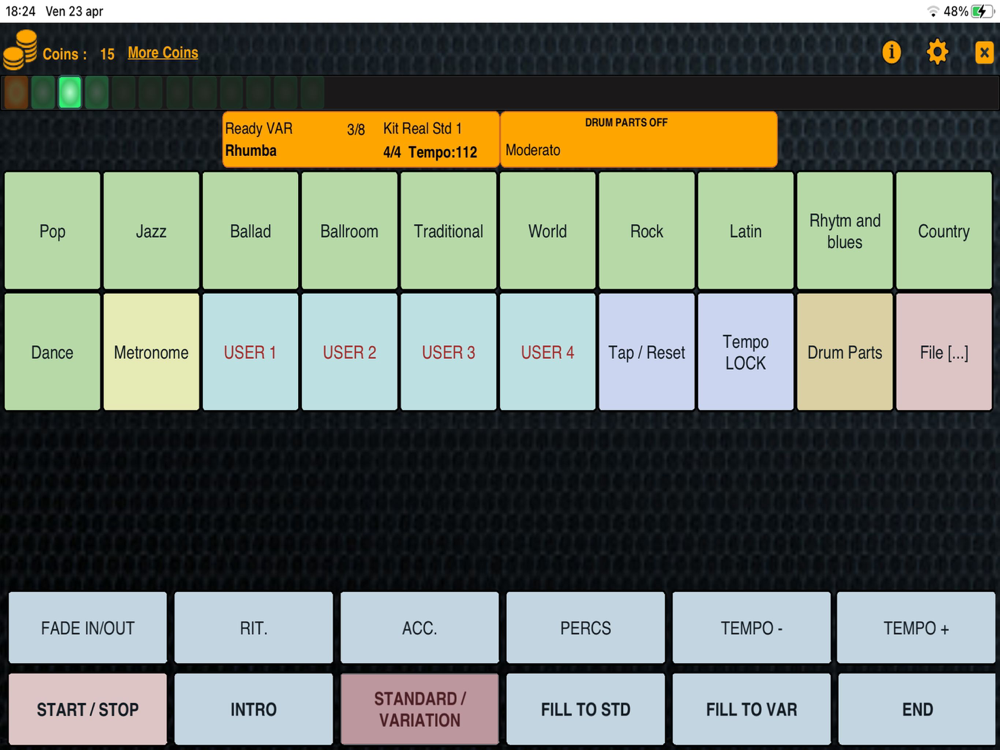Toggle the PERCS percussion button
Viewport: 1000px width, 750px height.
[585, 628]
